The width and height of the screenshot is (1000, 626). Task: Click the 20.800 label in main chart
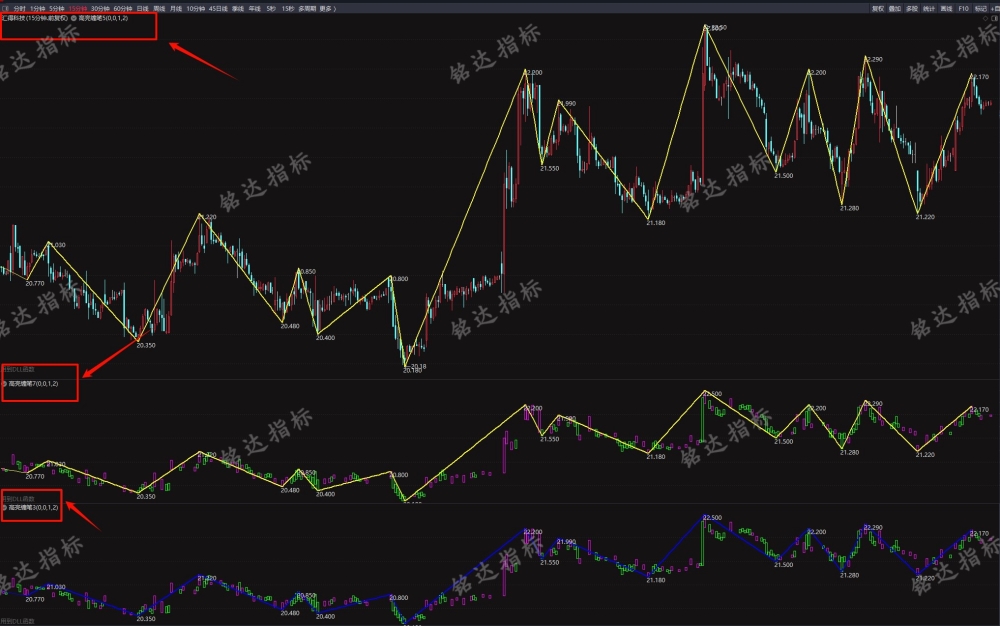pyautogui.click(x=399, y=279)
